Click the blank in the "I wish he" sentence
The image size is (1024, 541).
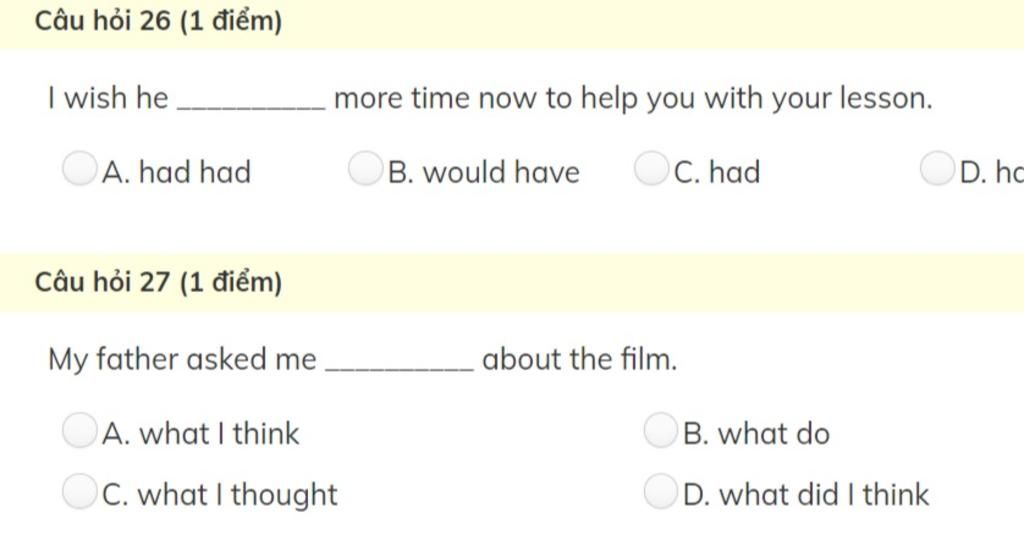250,102
